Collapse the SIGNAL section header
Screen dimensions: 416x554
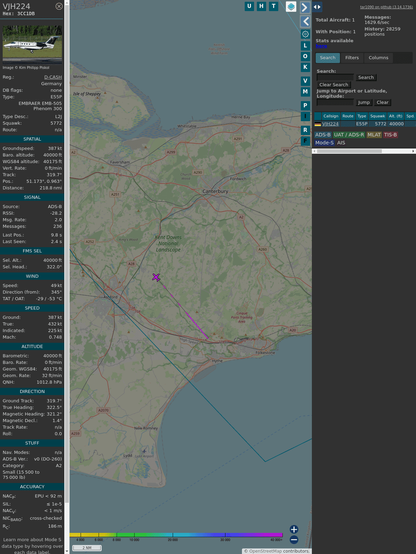(x=32, y=197)
